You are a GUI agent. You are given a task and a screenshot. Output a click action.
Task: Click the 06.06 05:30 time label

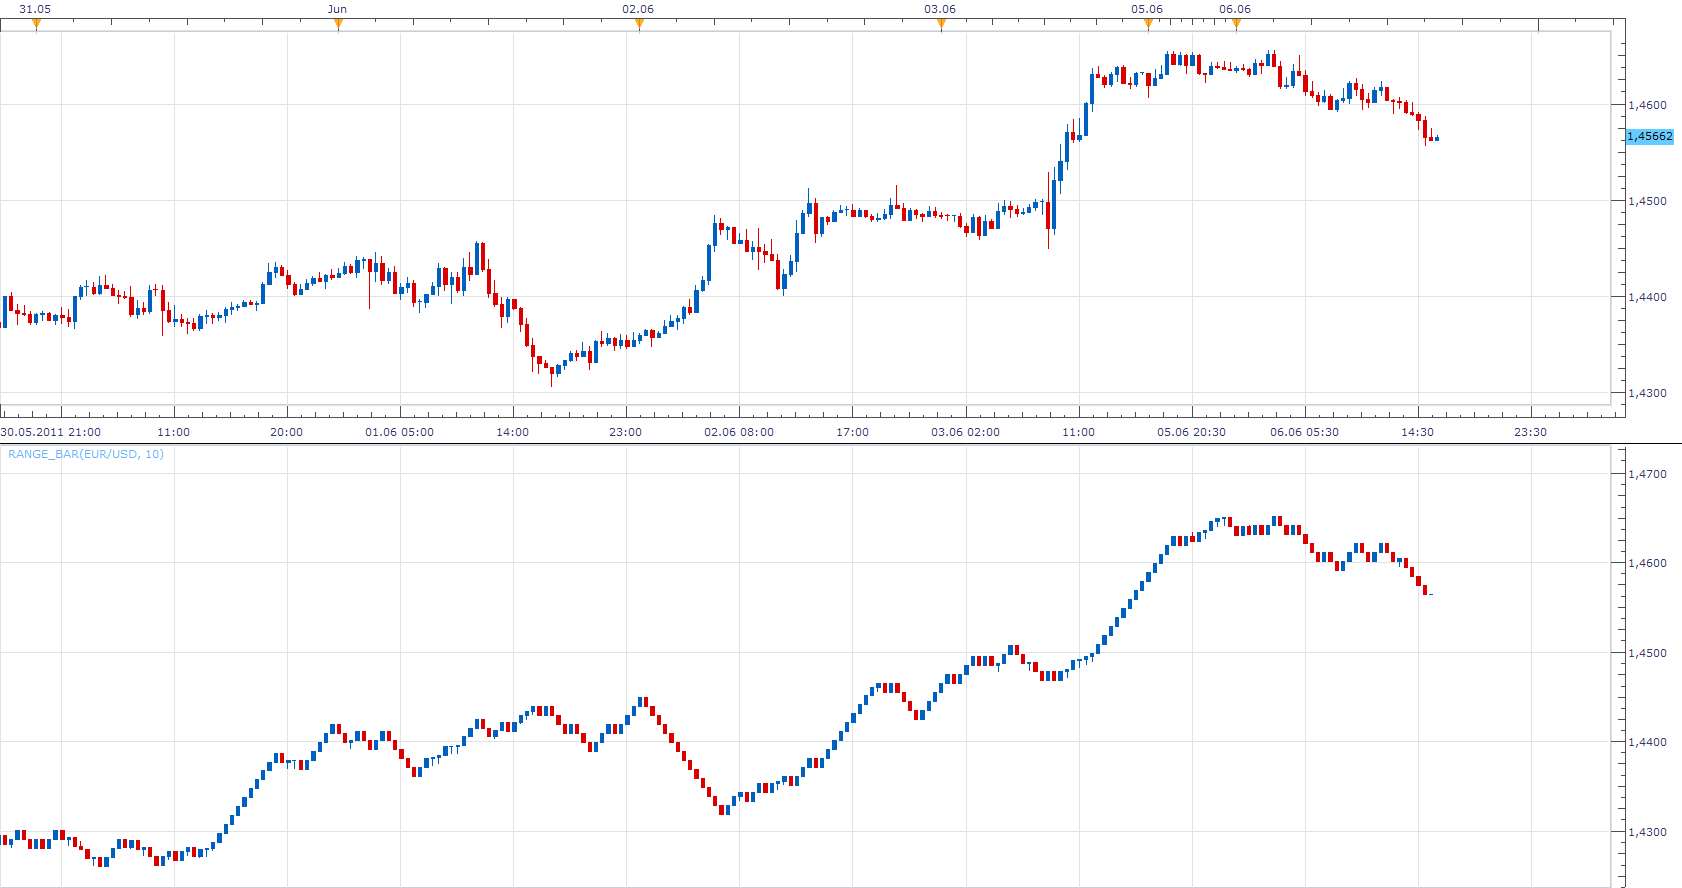click(1305, 432)
